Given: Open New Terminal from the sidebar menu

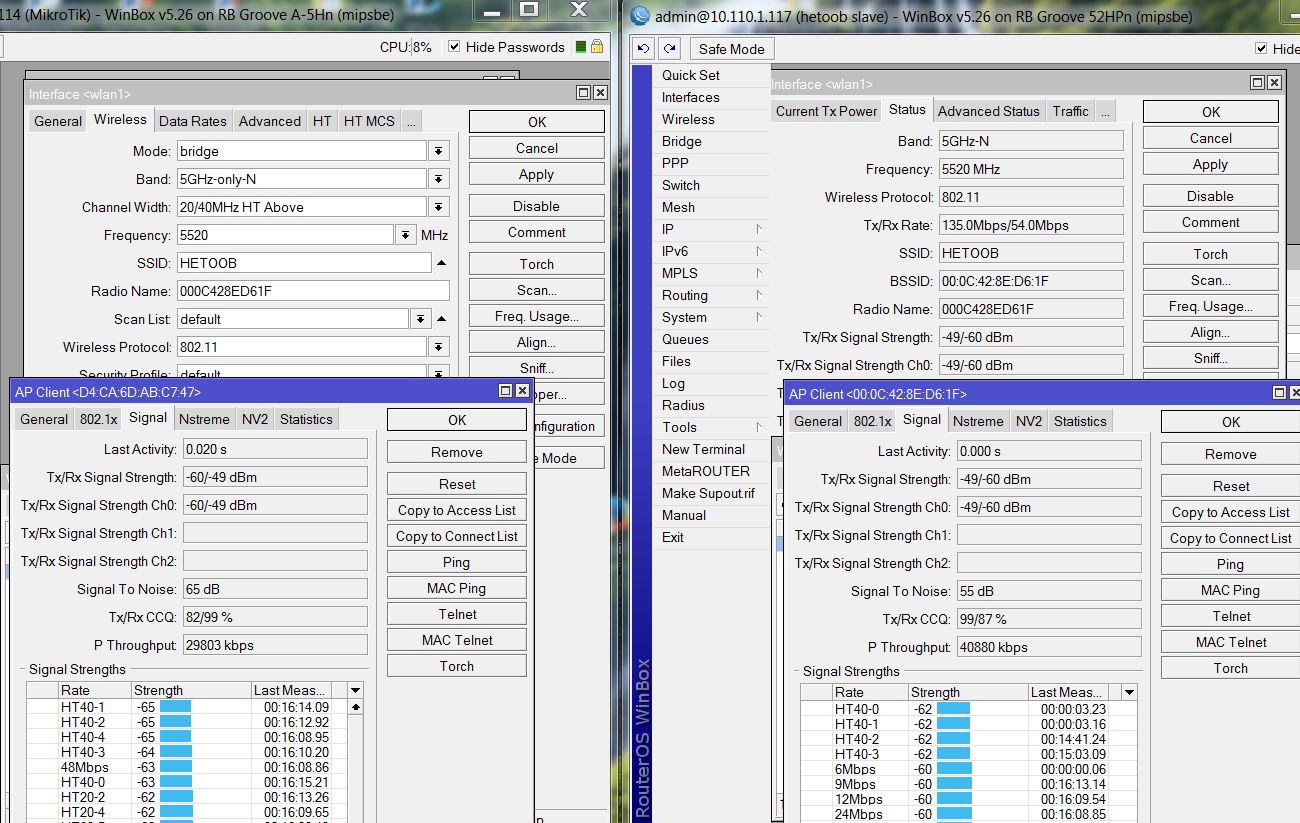Looking at the screenshot, I should click(x=704, y=449).
